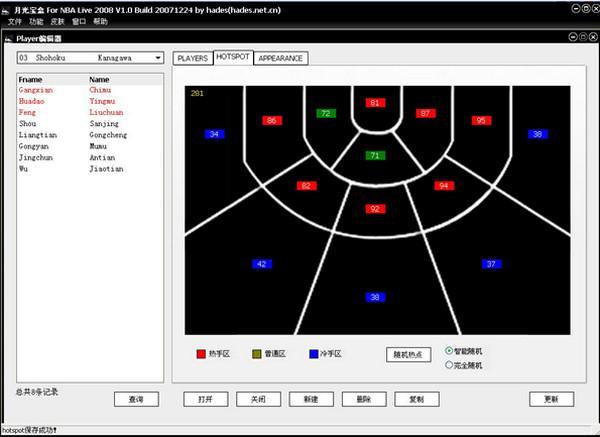The width and height of the screenshot is (600, 437).
Task: Click the 打开 button
Action: point(205,399)
